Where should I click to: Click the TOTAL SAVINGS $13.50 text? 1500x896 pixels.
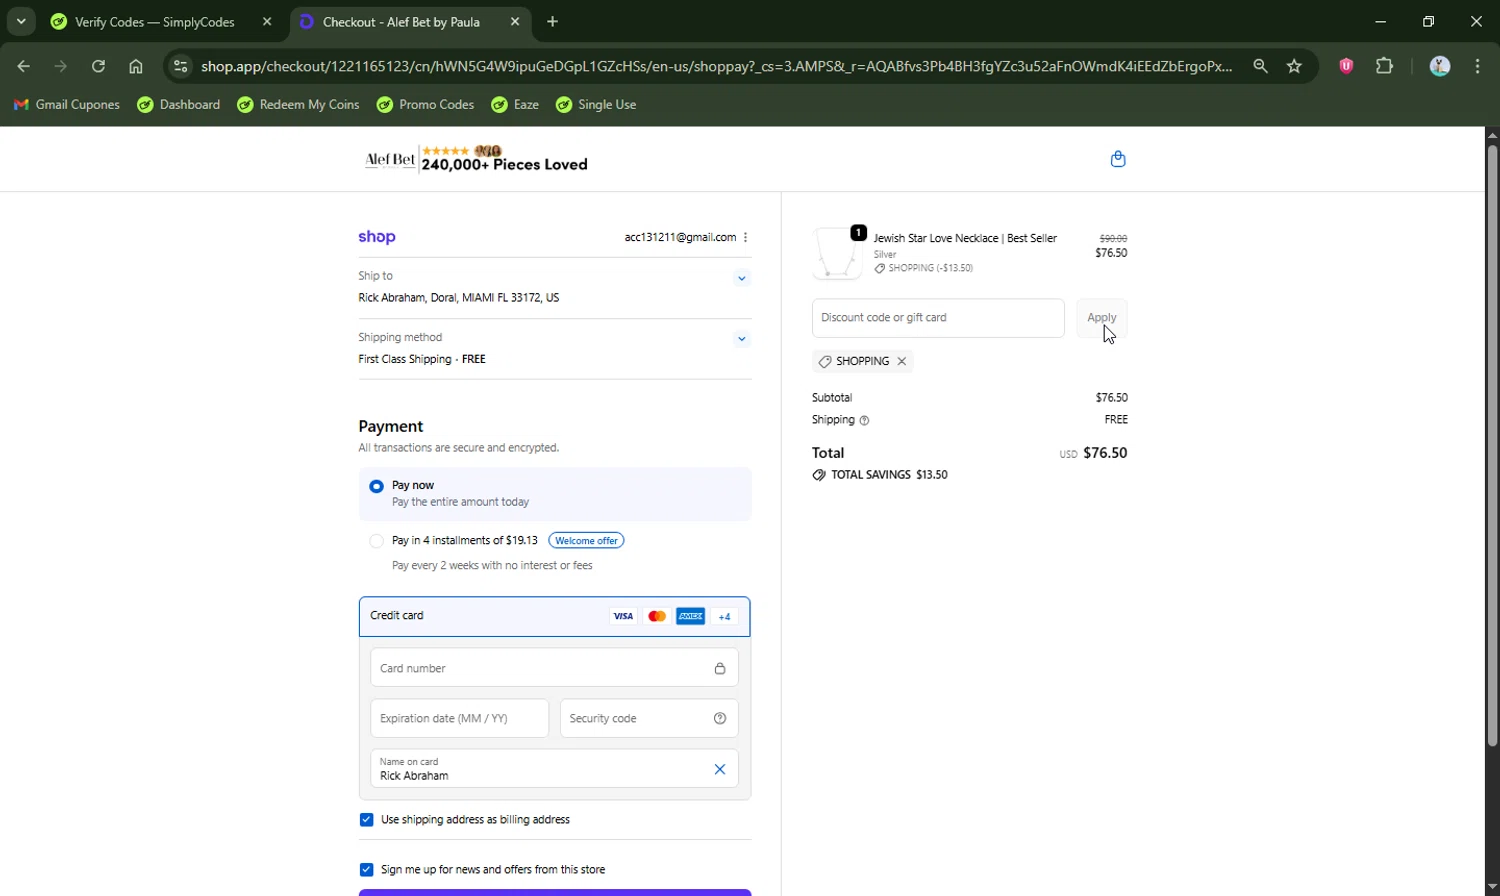click(889, 475)
